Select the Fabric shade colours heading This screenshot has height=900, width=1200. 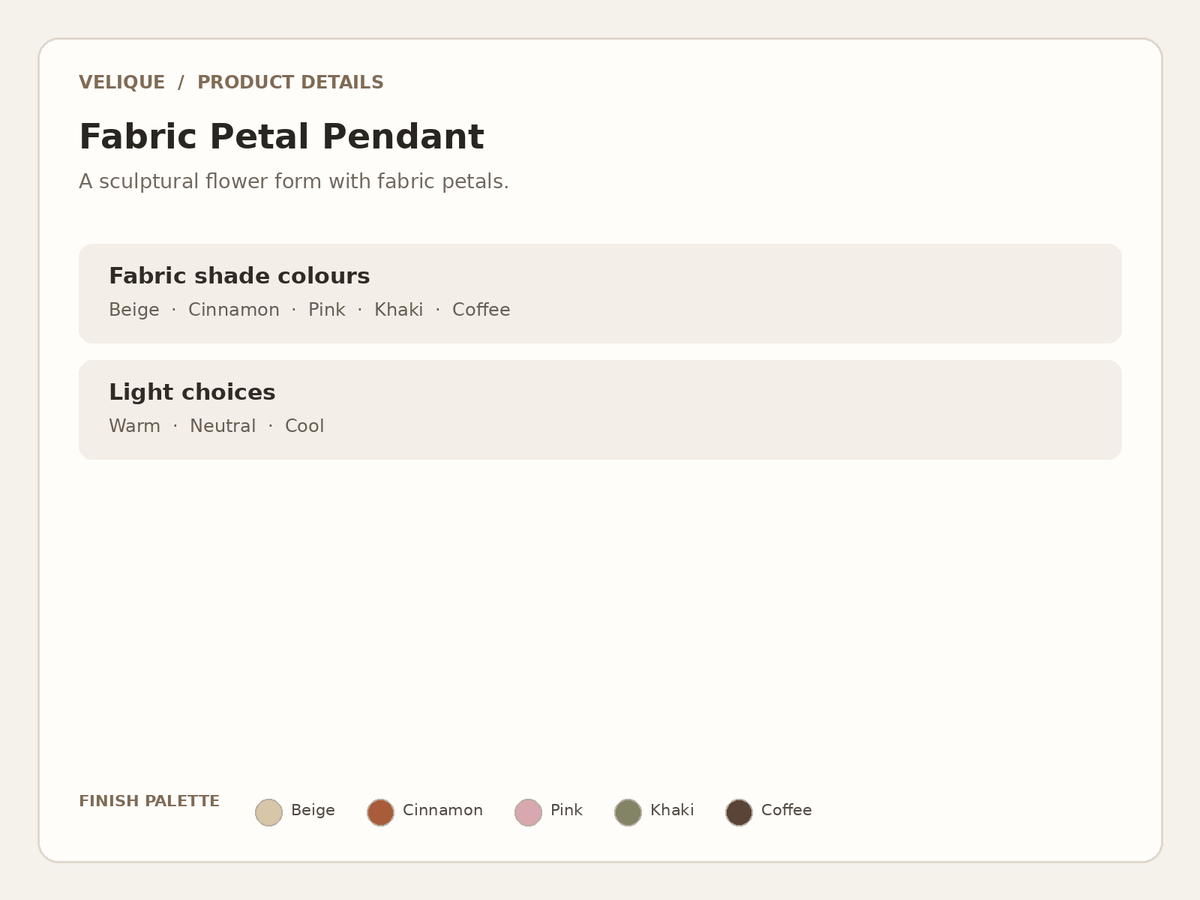point(239,276)
